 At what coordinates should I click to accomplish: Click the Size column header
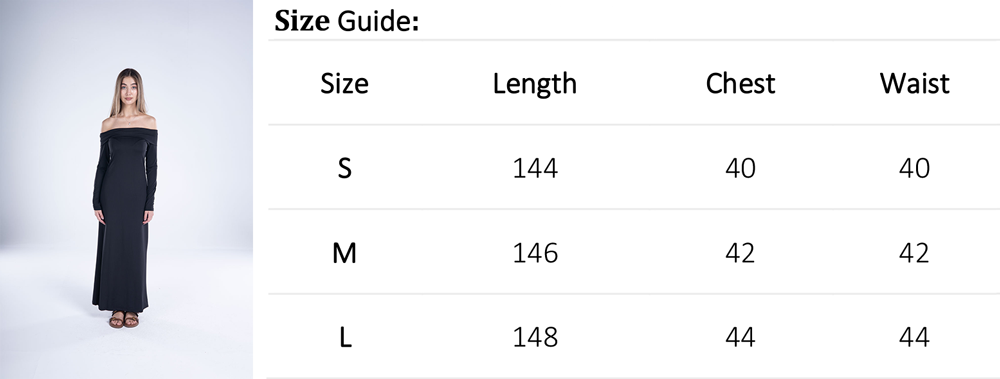coord(344,84)
